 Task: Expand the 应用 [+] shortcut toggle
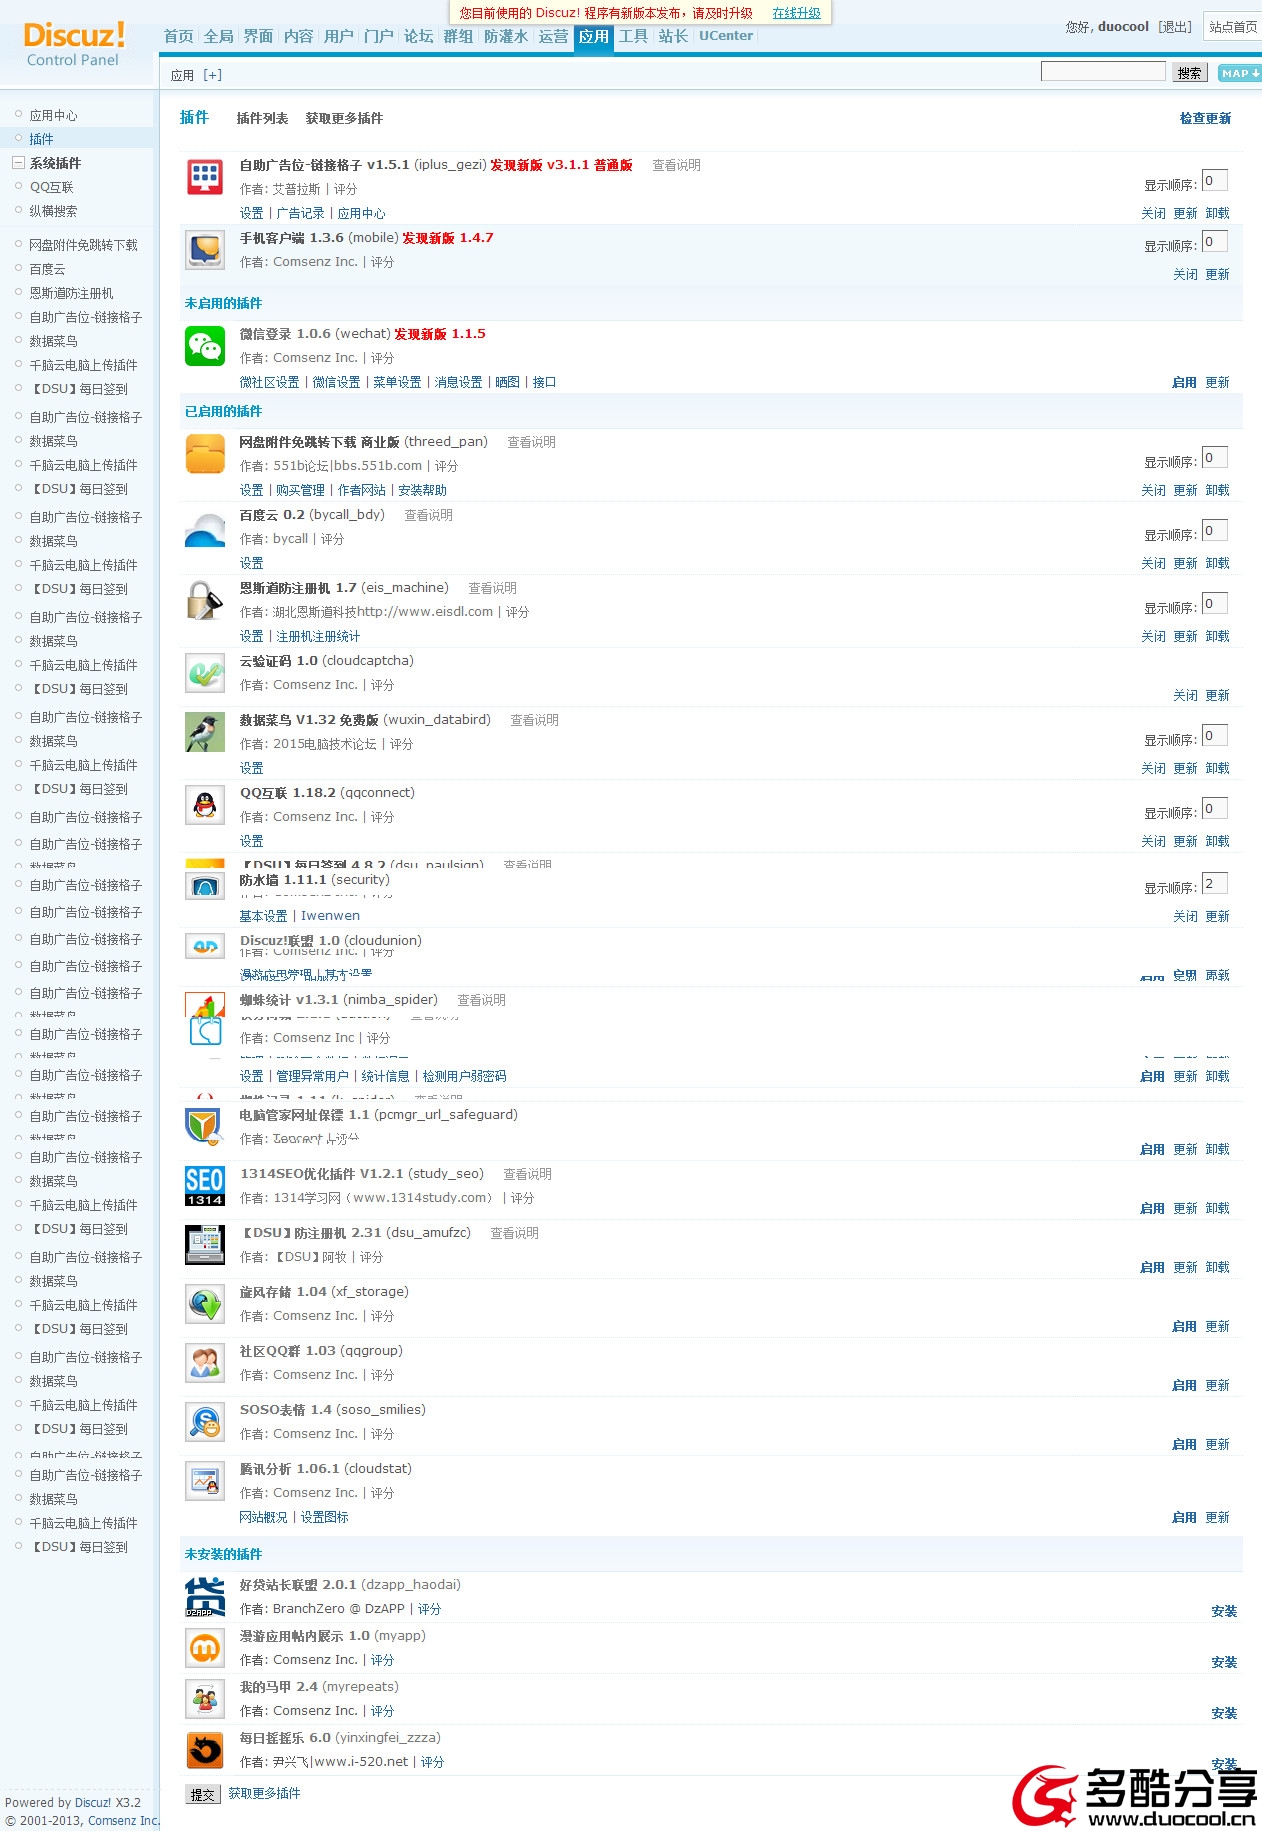point(212,75)
